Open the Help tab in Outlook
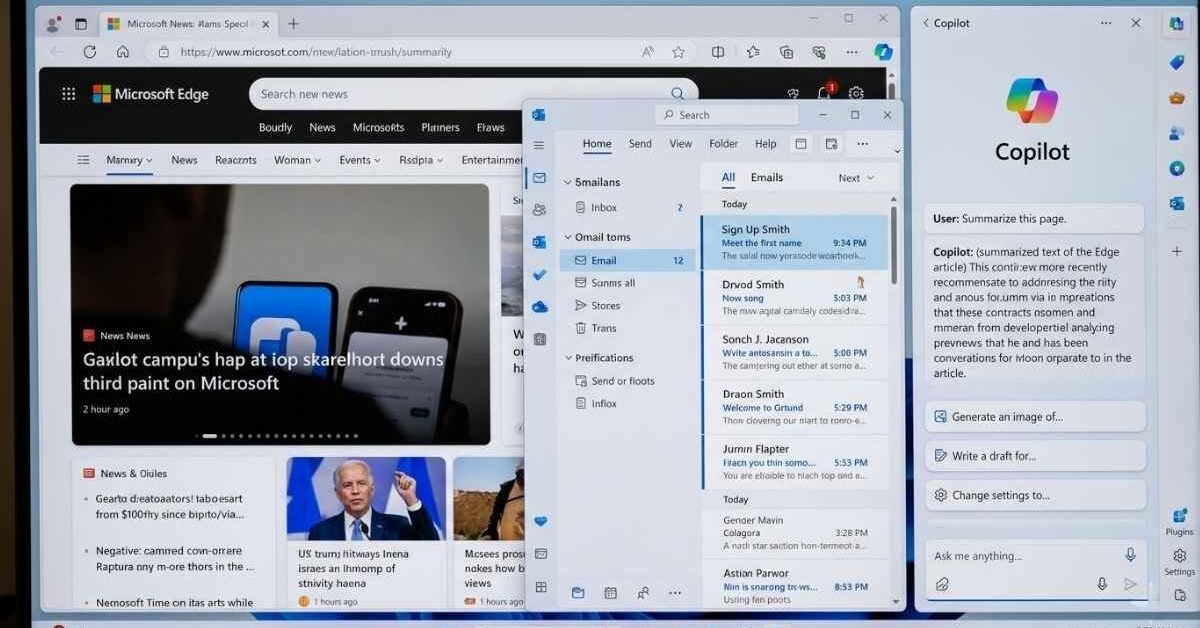 (766, 144)
